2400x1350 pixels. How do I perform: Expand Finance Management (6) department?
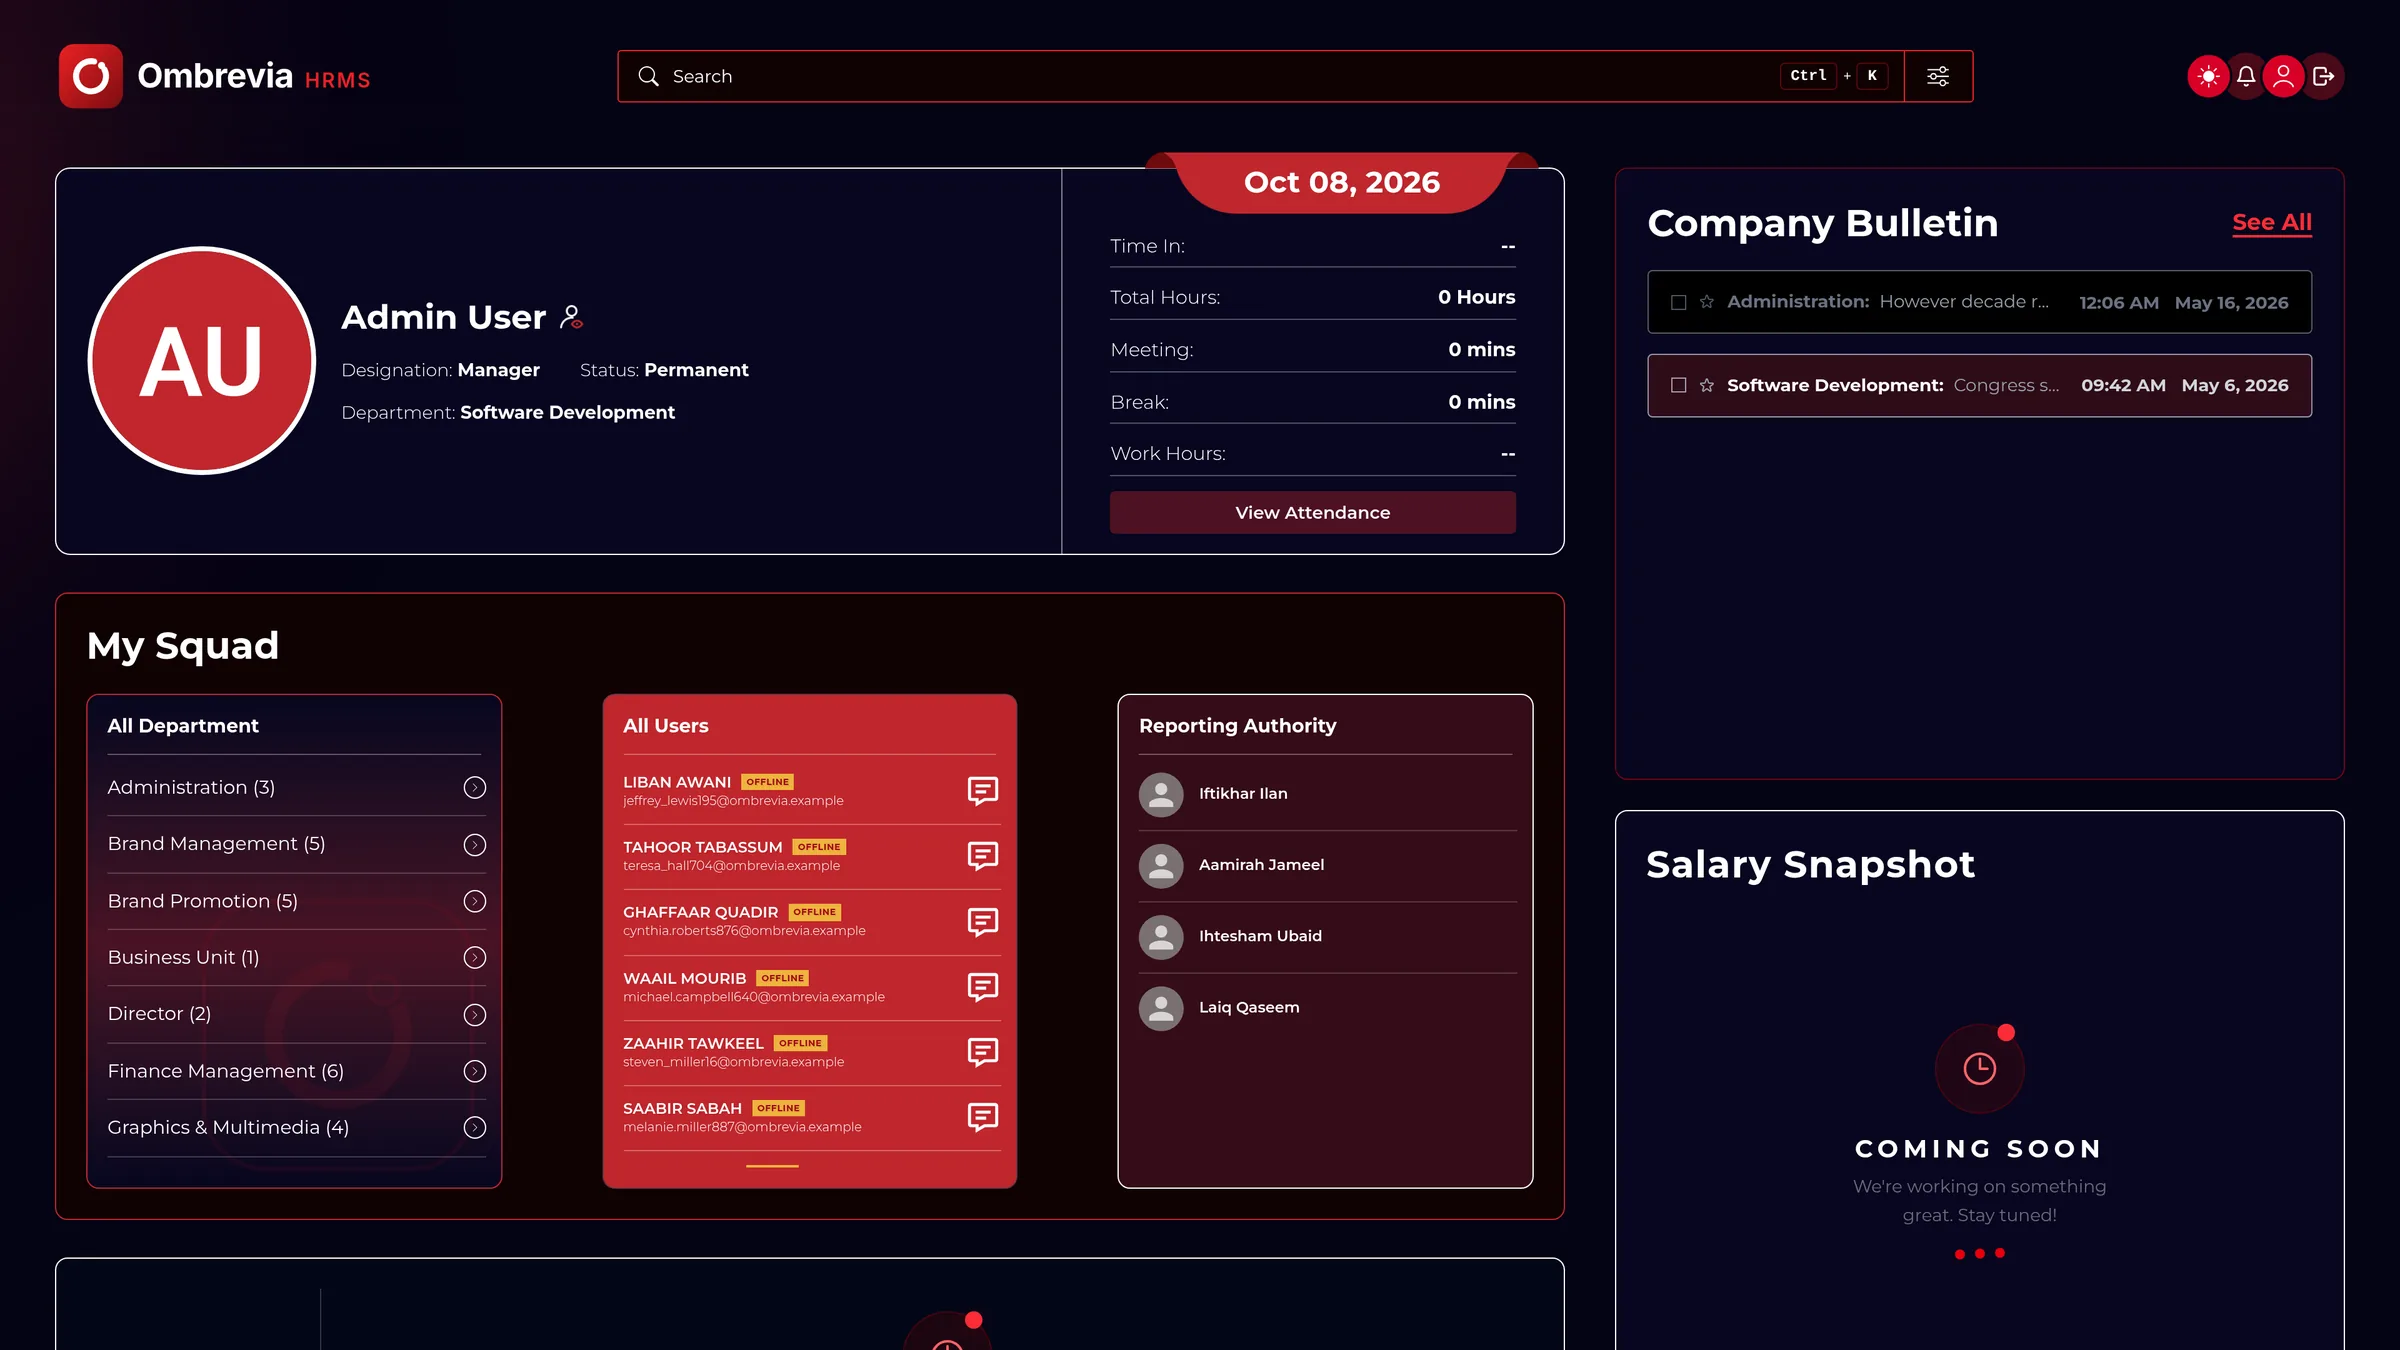click(475, 1071)
